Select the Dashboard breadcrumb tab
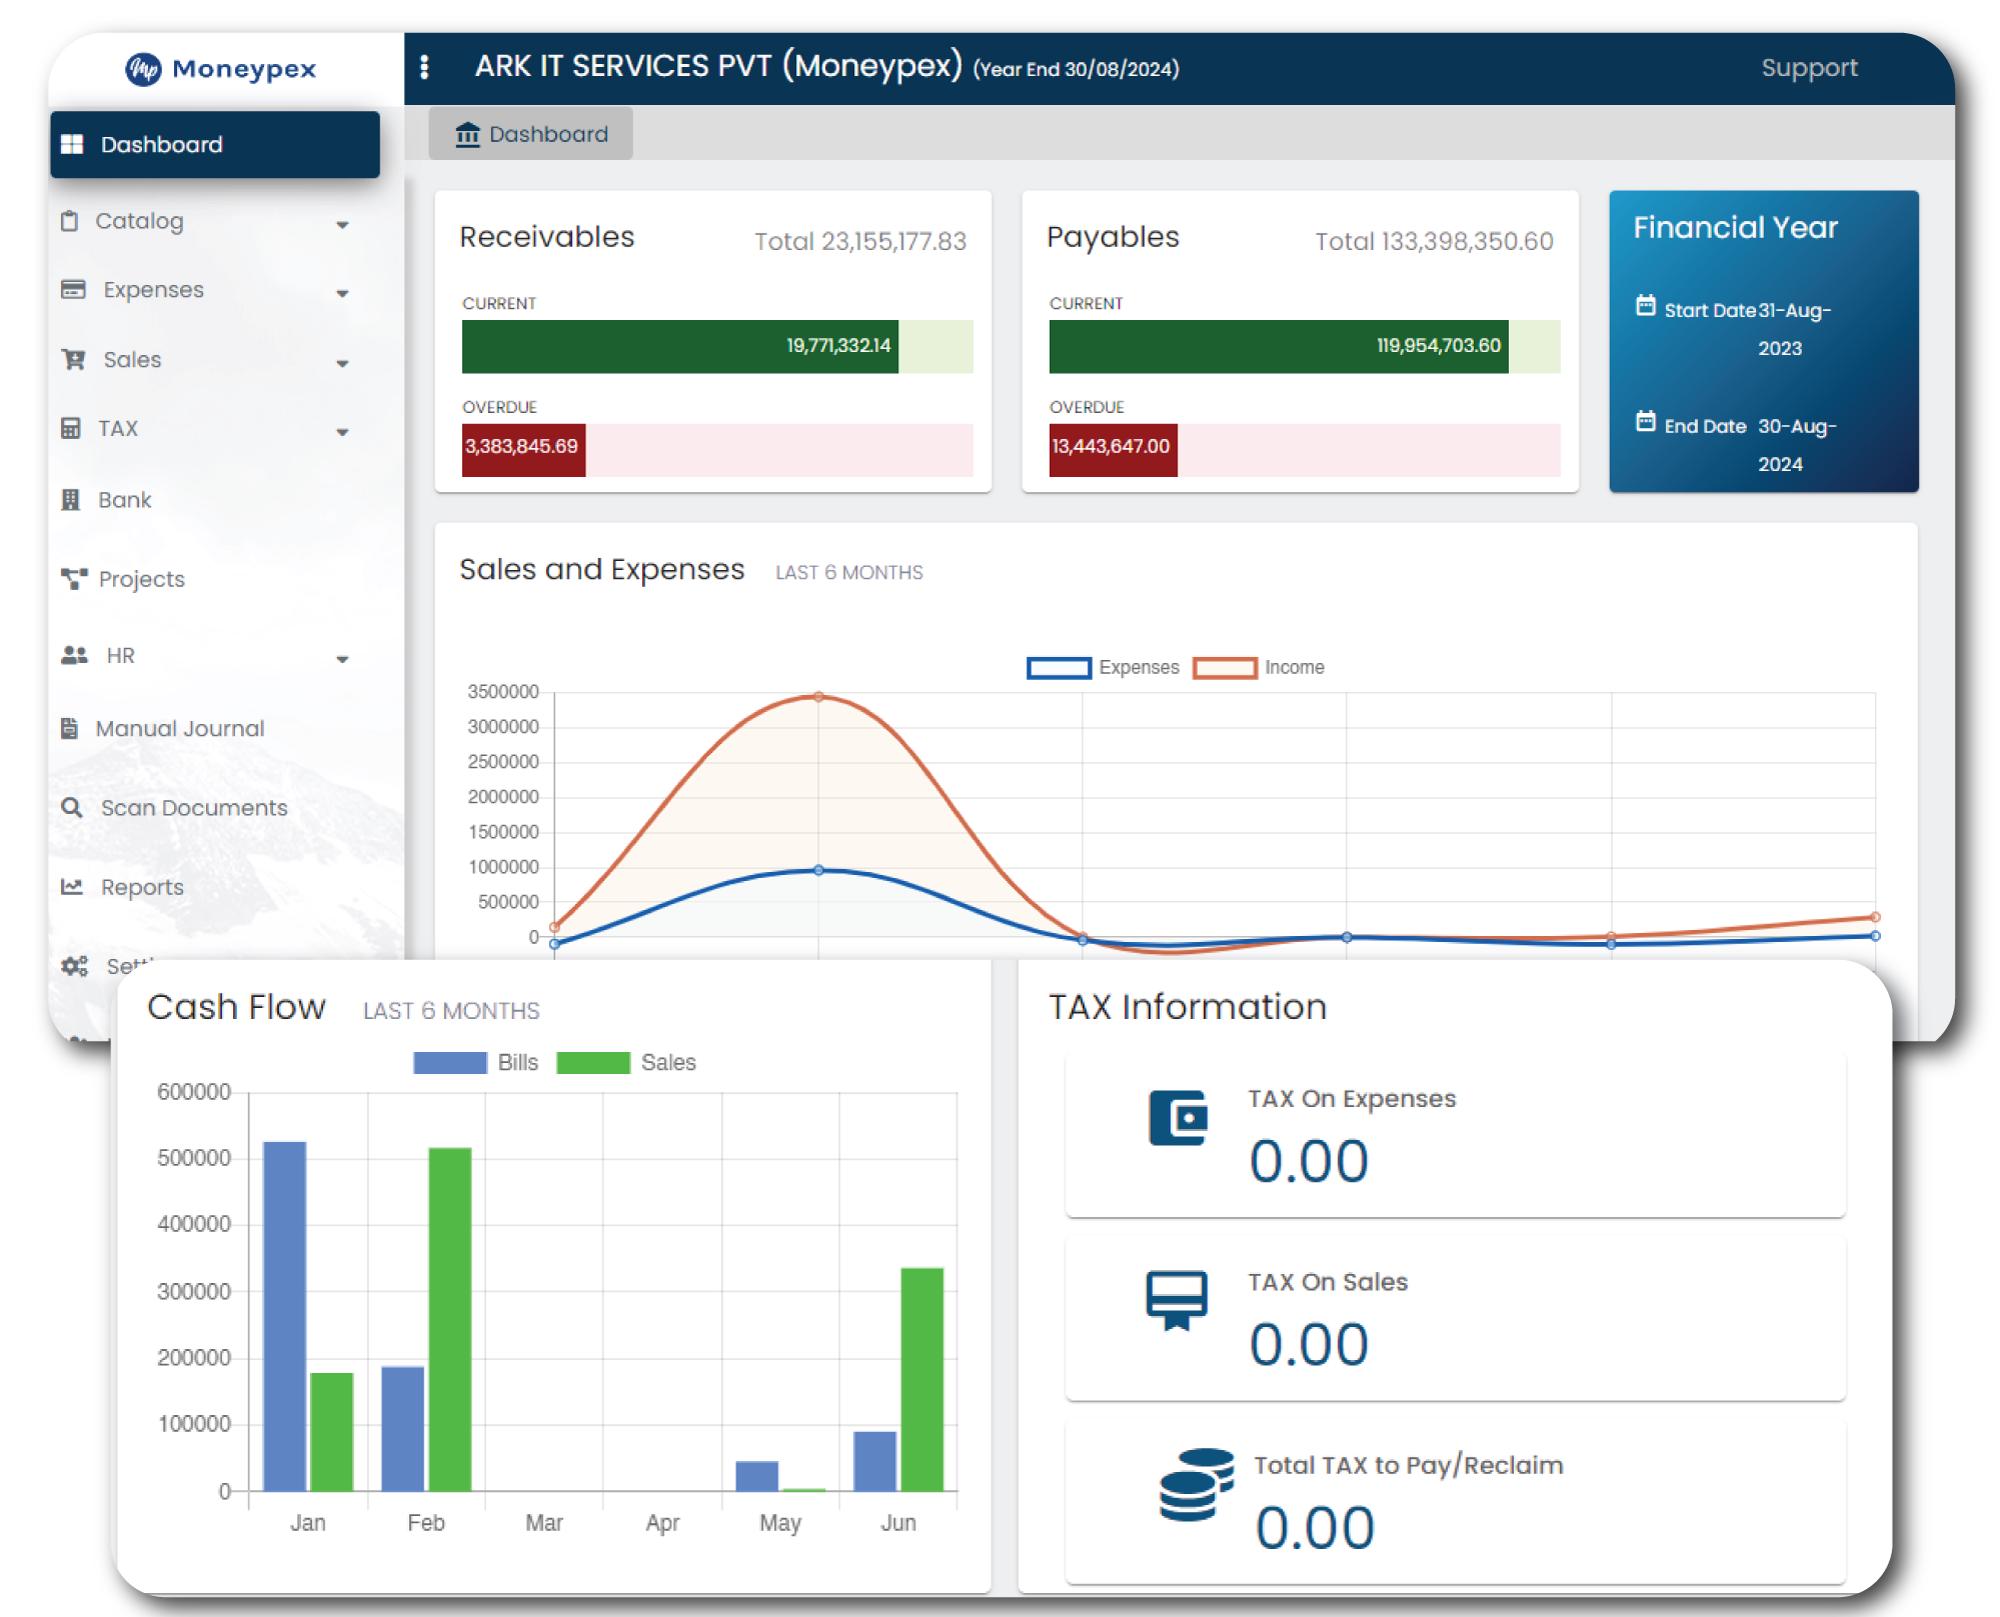Screen dimensions: 2000x1617 (531, 134)
